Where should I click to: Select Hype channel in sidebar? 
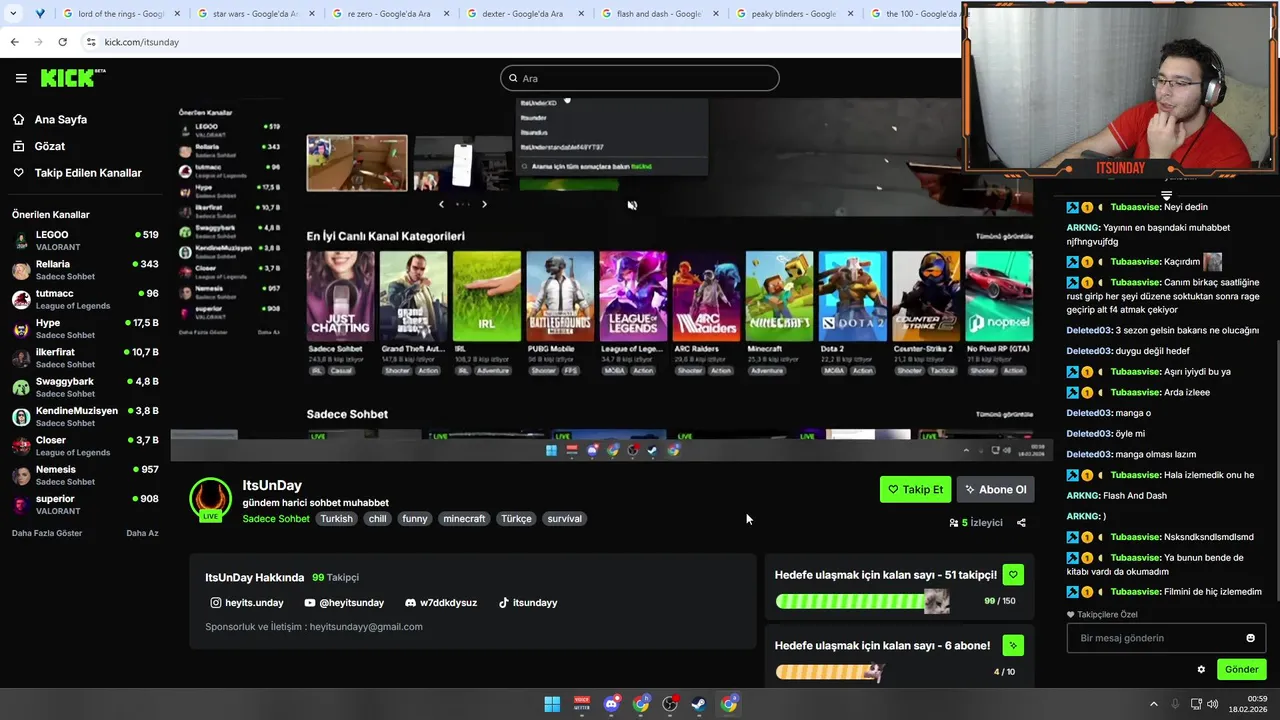85,328
